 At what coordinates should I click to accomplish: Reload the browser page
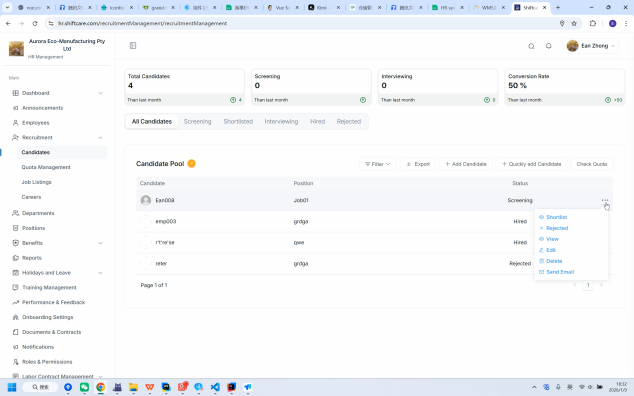[35, 23]
